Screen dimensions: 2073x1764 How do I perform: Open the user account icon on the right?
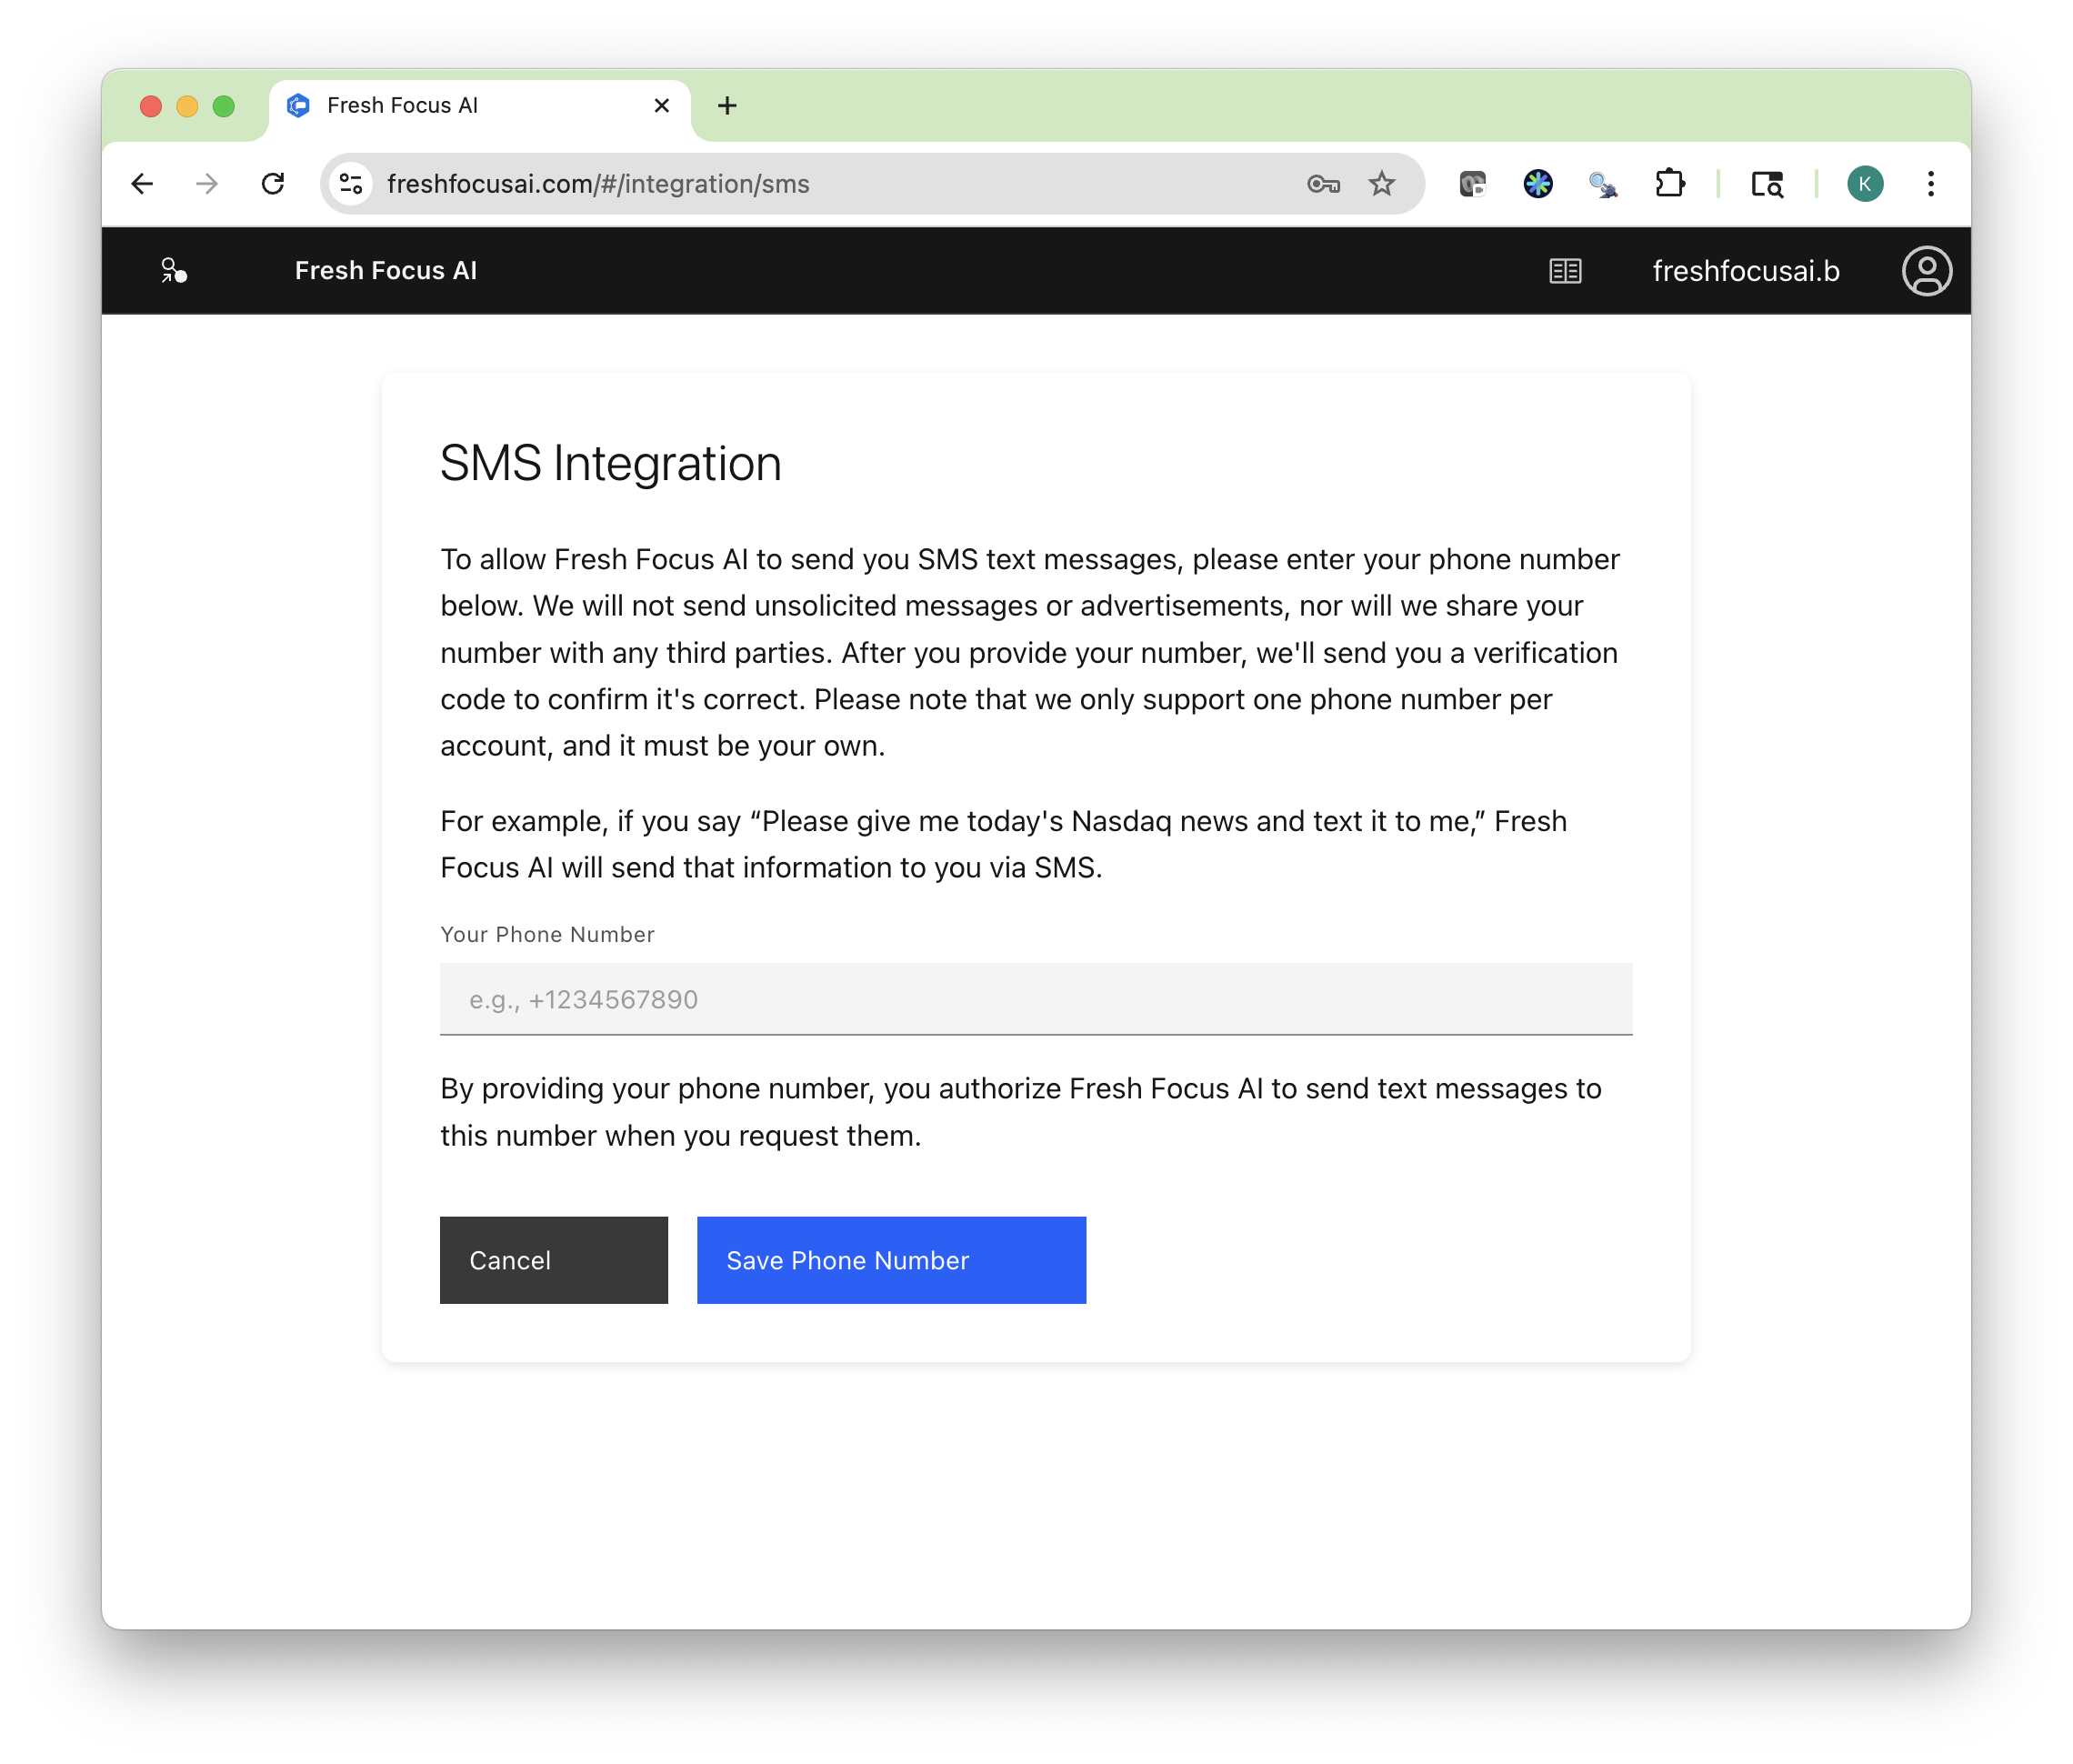1926,270
